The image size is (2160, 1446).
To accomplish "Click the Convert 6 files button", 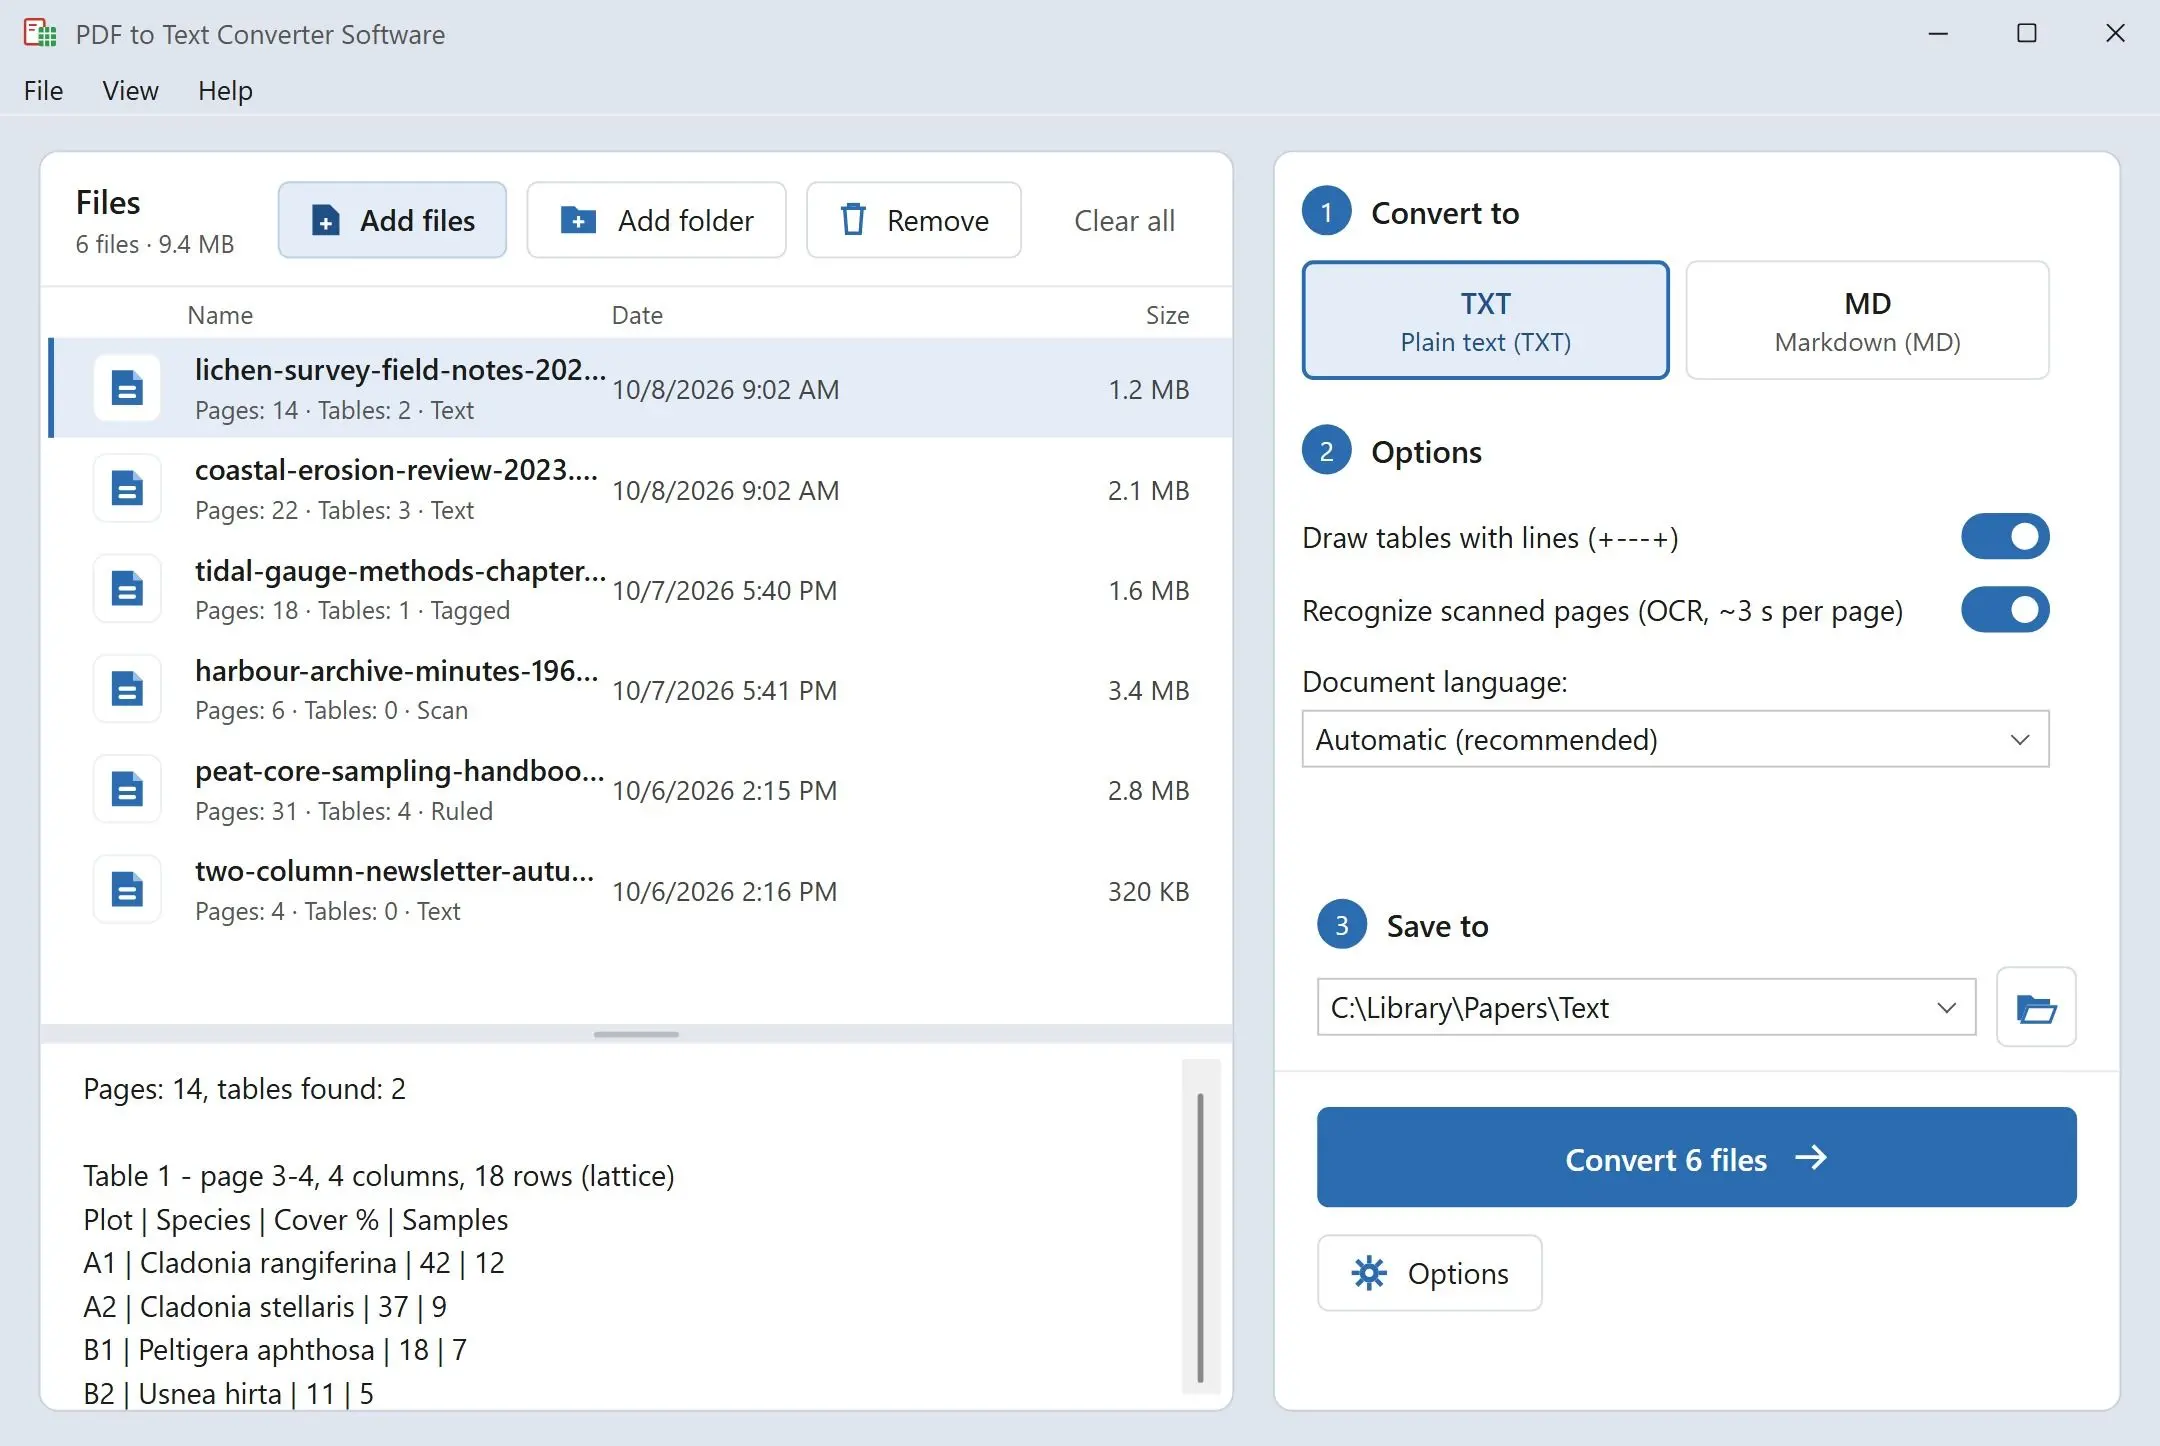I will pos(1696,1157).
